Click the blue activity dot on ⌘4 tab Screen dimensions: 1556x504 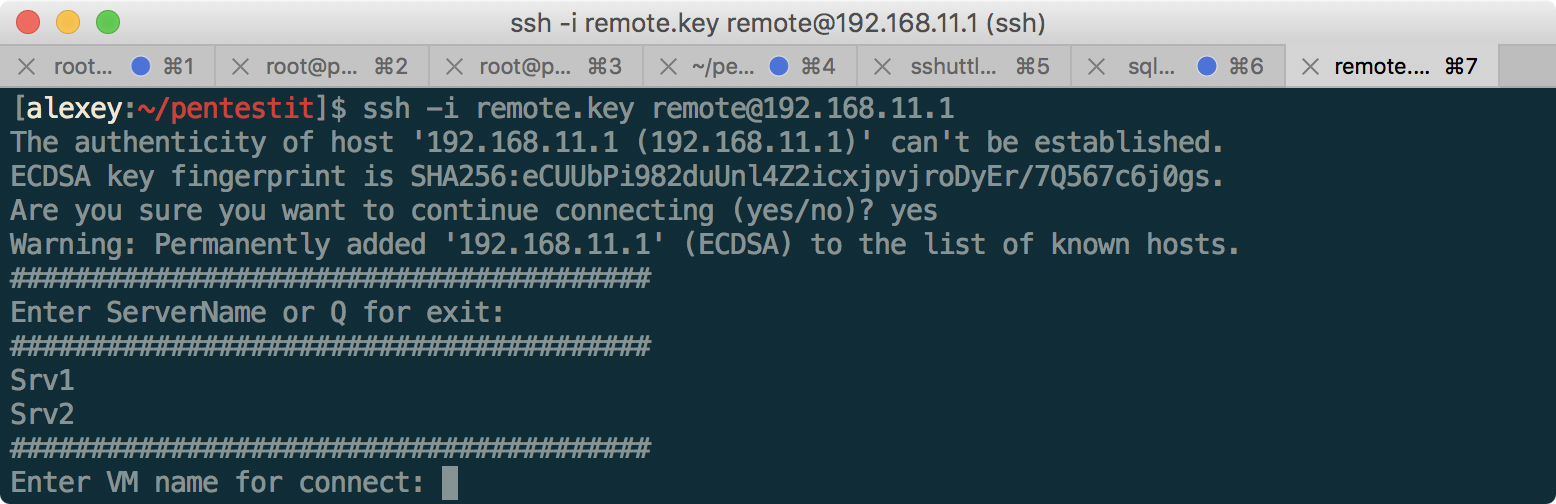click(x=779, y=67)
